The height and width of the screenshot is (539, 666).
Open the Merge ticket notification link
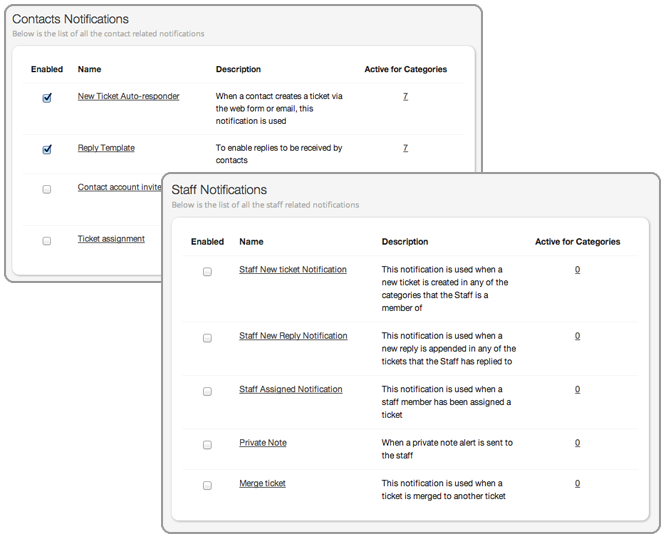pyautogui.click(x=262, y=483)
